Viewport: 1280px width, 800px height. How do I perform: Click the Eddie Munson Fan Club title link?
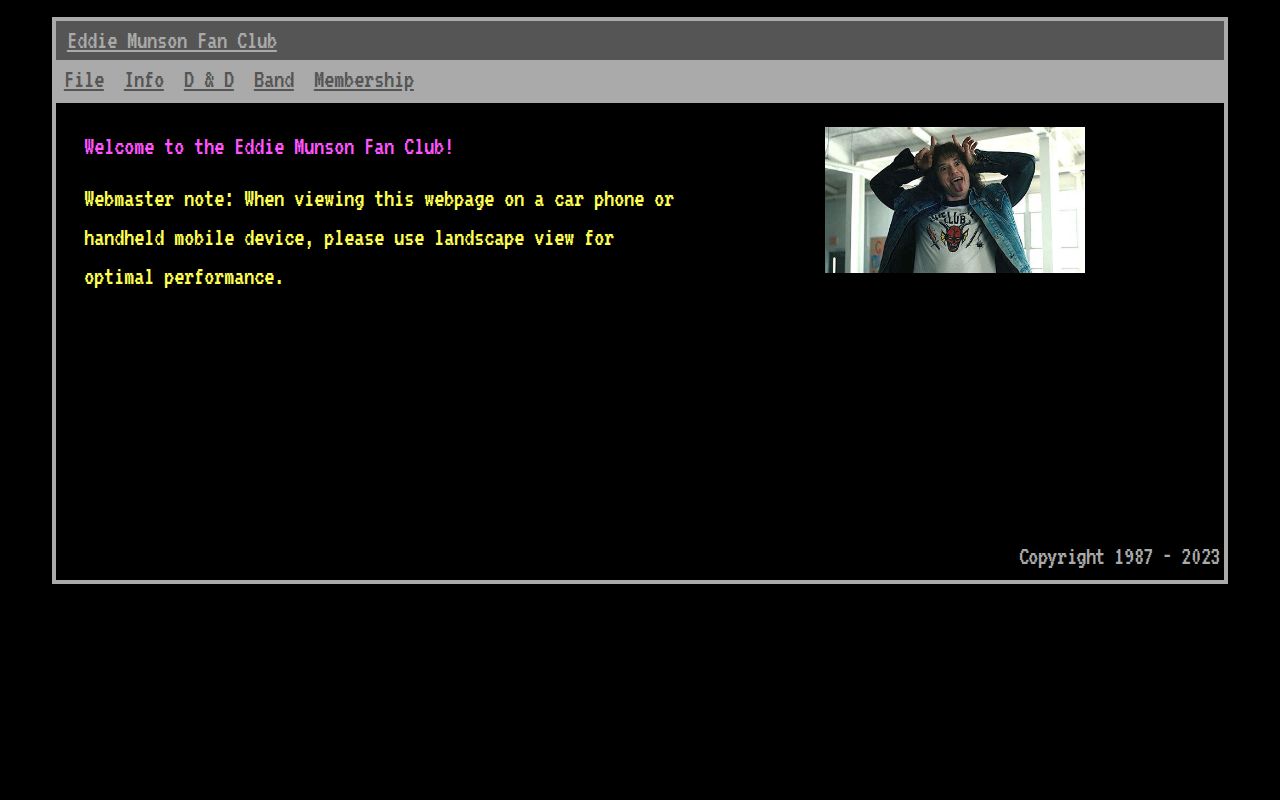tap(172, 41)
